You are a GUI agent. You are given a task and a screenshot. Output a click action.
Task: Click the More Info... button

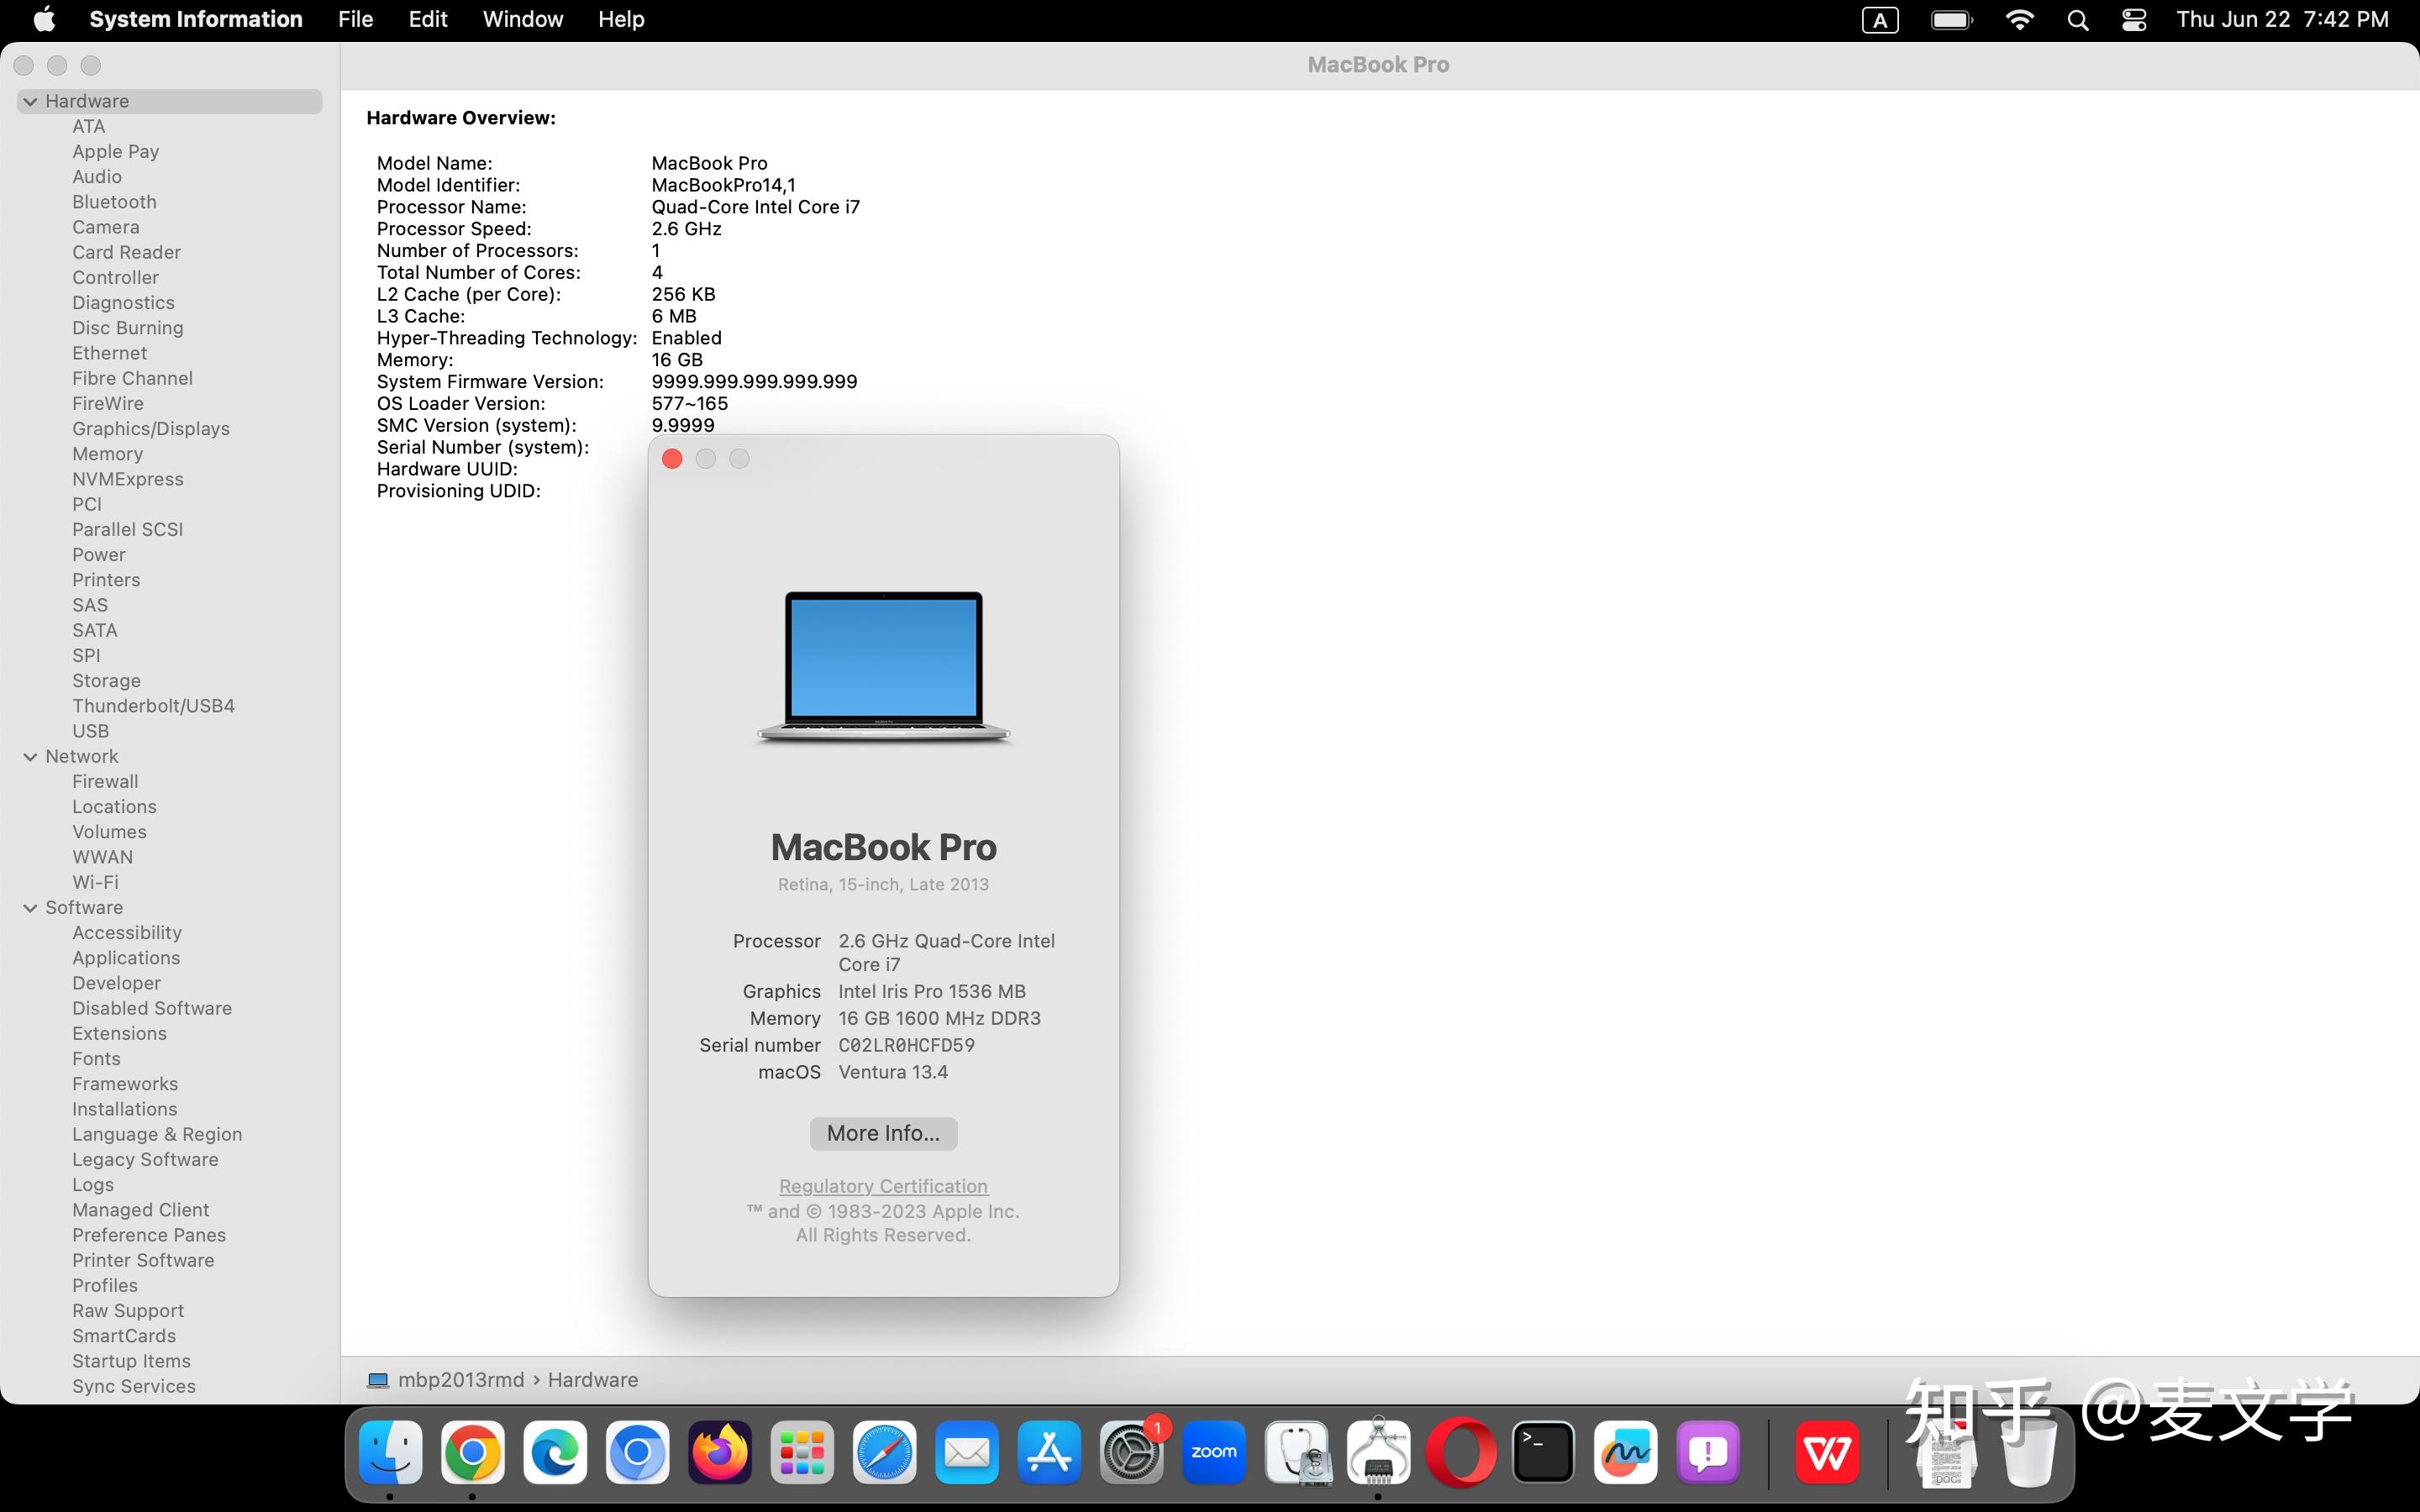point(883,1133)
